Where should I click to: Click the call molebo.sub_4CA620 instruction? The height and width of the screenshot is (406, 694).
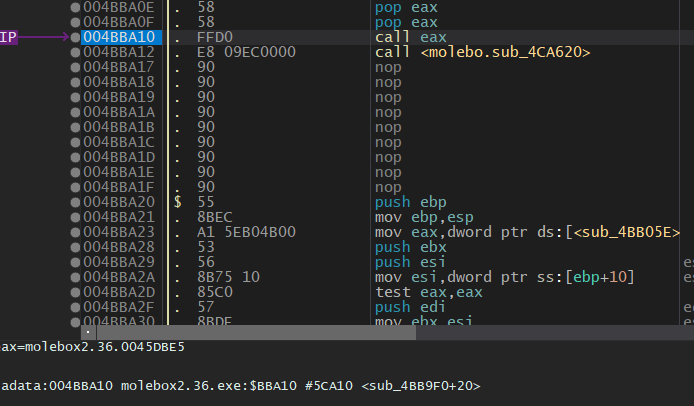tap(482, 52)
